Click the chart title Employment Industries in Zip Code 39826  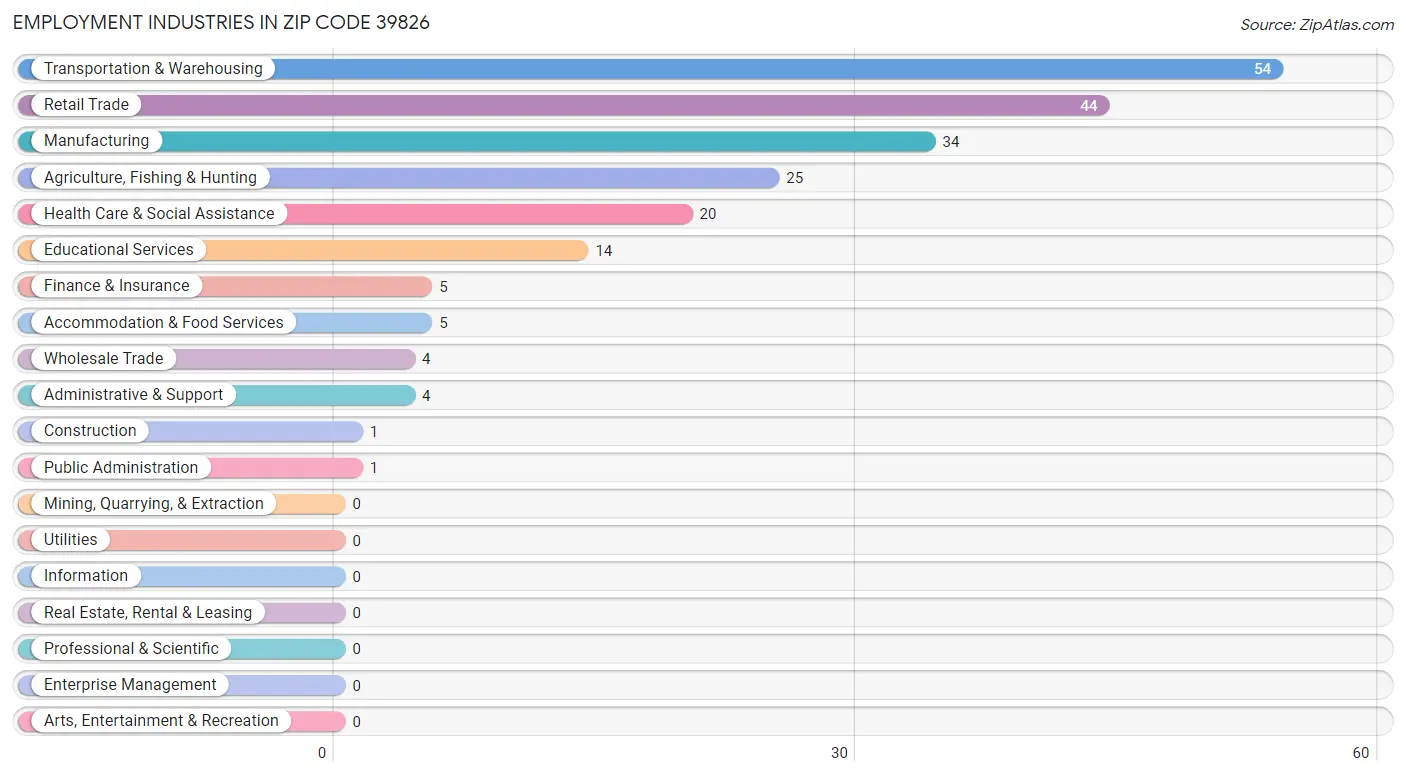(x=221, y=22)
